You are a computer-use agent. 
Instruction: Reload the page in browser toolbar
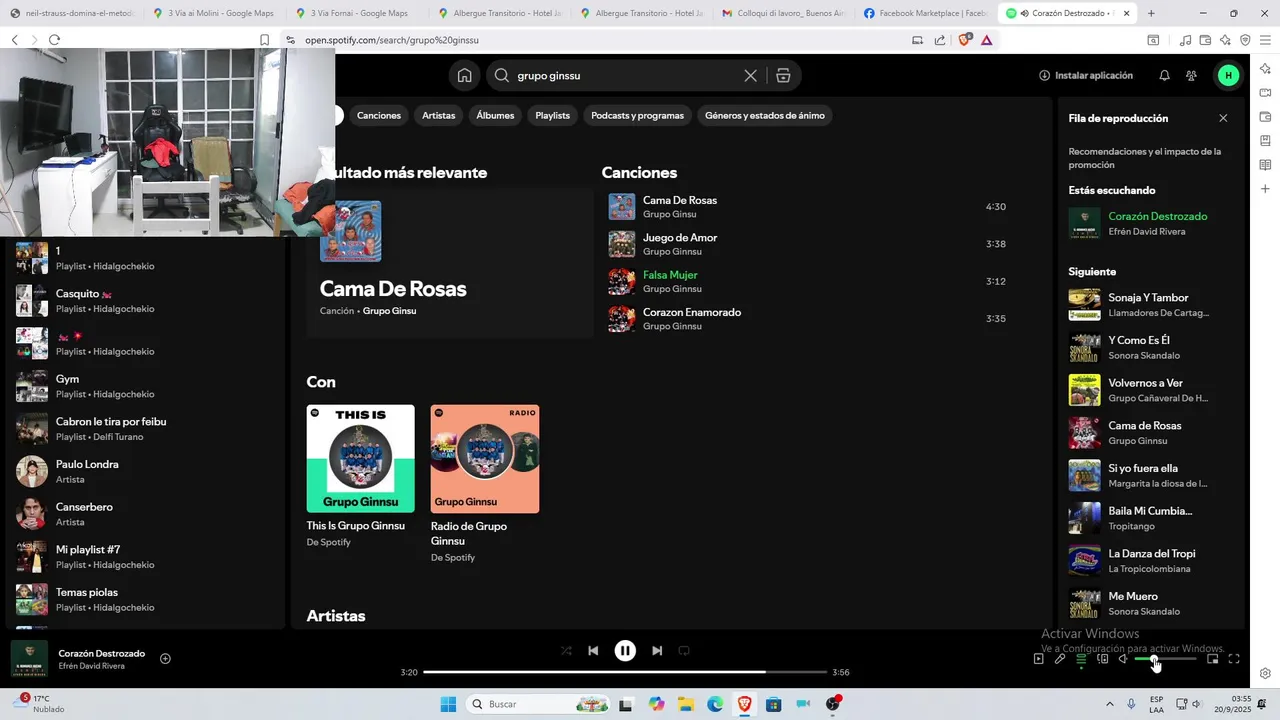tap(54, 40)
